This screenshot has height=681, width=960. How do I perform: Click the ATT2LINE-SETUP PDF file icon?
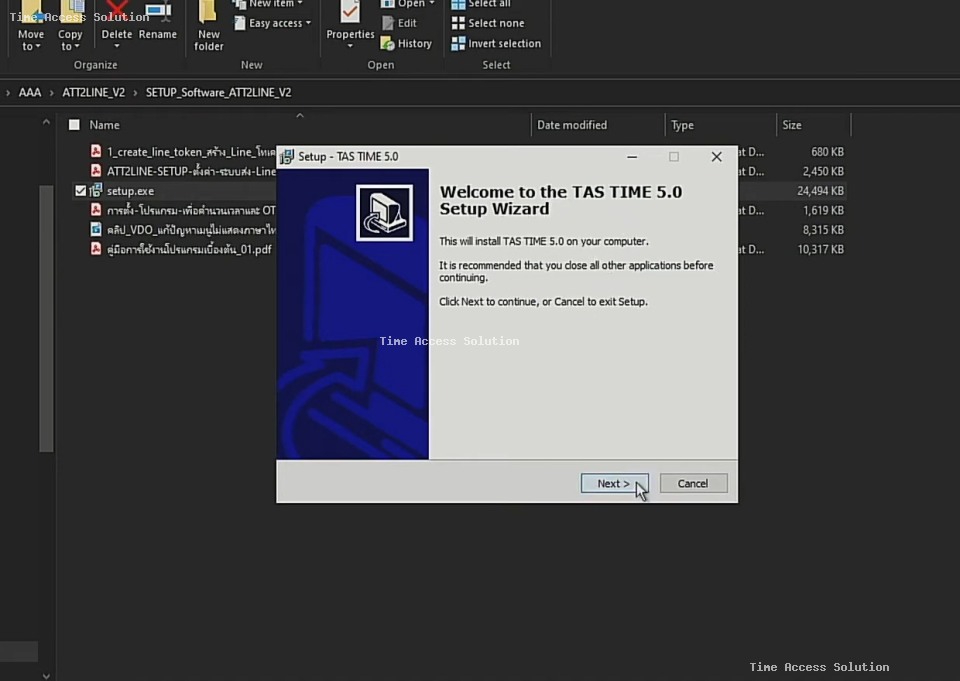[96, 171]
